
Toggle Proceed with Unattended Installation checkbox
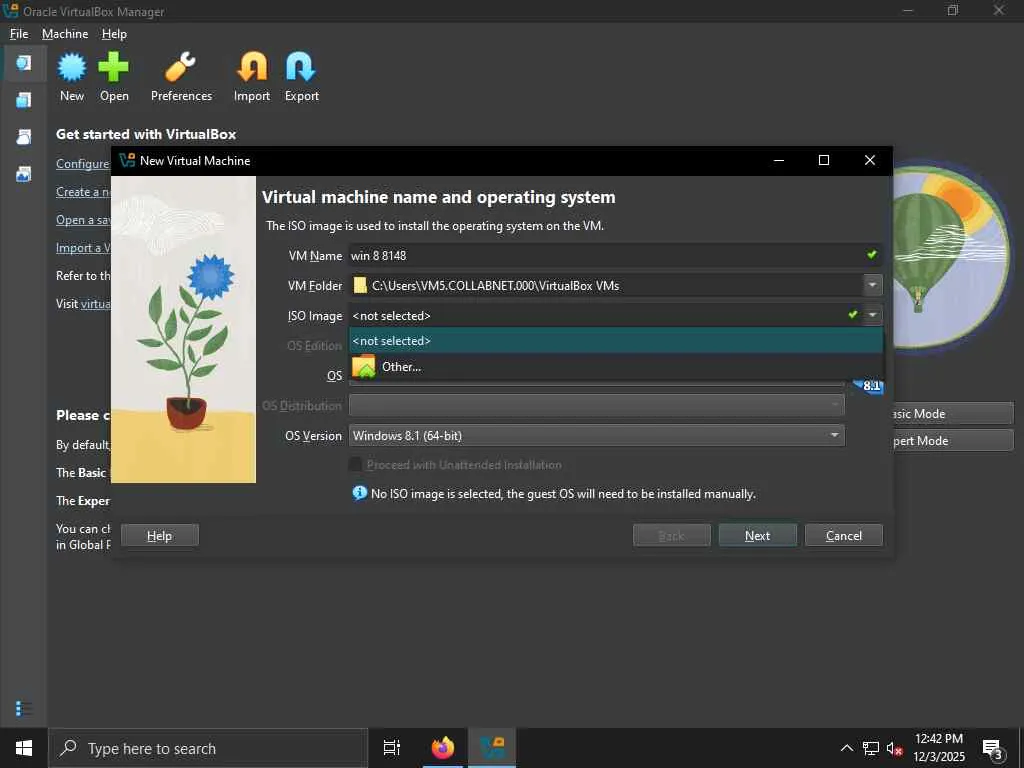356,464
